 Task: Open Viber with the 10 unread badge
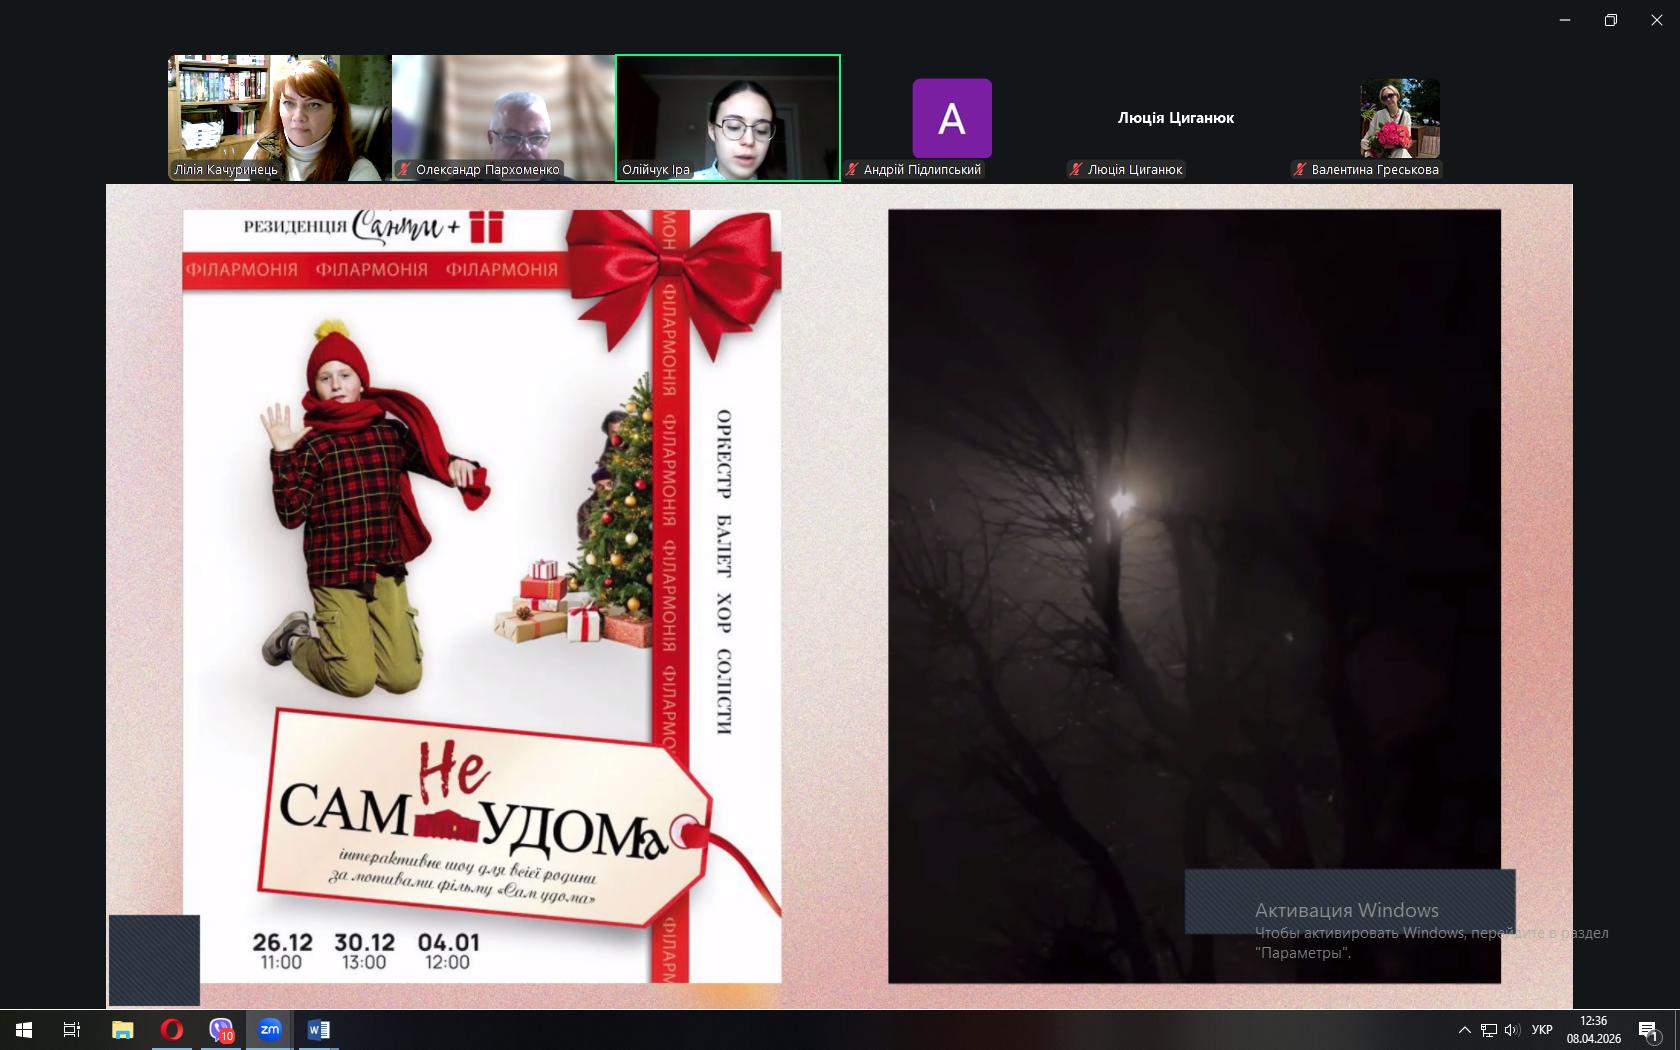pyautogui.click(x=221, y=1029)
